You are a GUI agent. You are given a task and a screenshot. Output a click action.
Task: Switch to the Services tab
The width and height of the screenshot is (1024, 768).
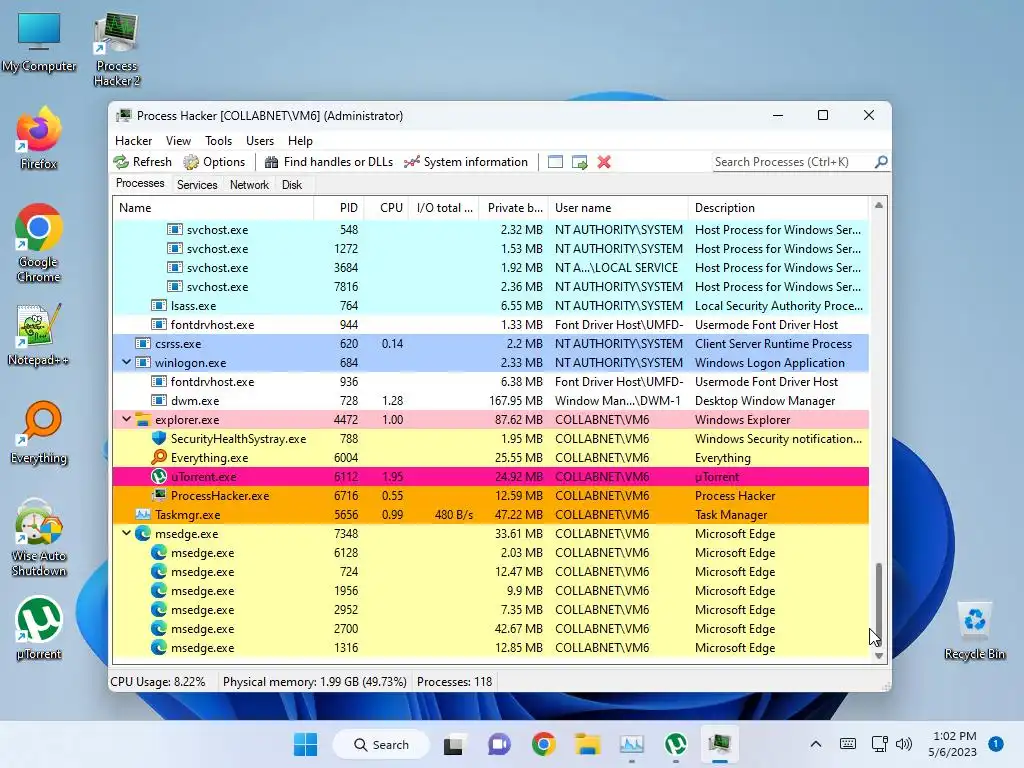click(x=197, y=185)
